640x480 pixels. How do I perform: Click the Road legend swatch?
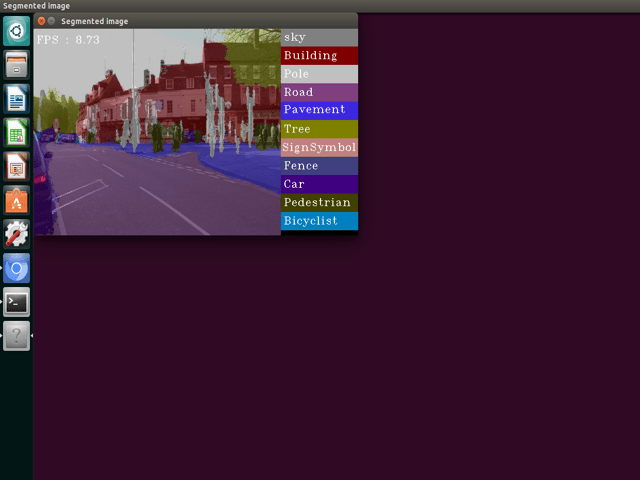pyautogui.click(x=319, y=92)
